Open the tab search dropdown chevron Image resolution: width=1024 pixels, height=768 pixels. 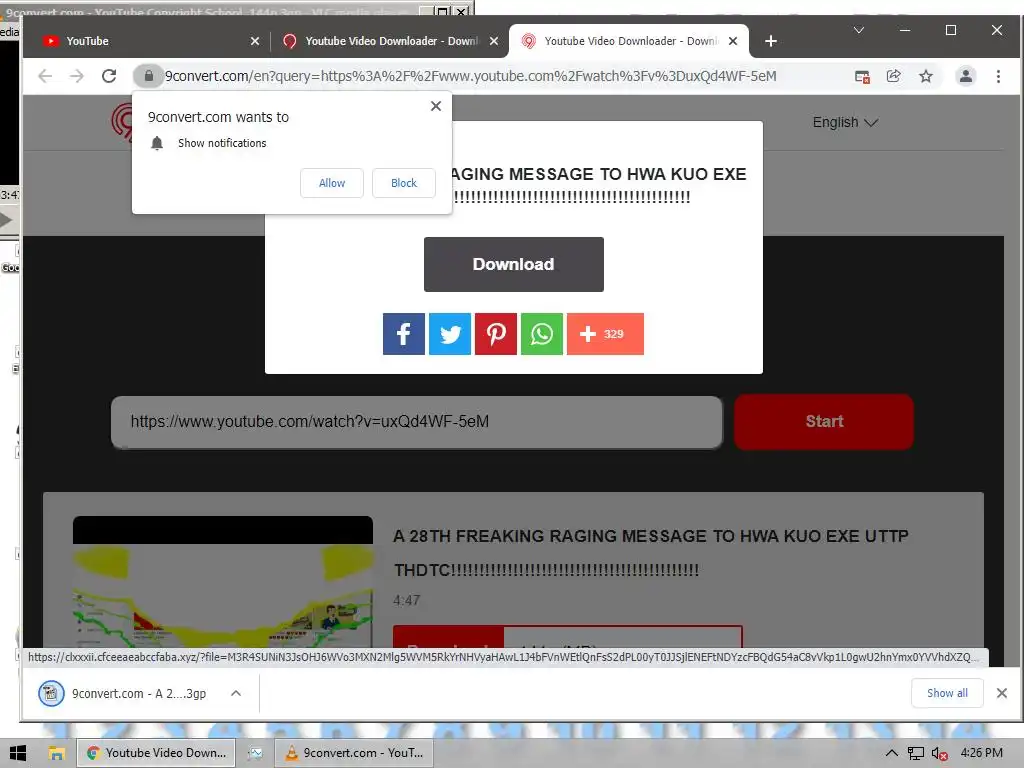(x=859, y=30)
